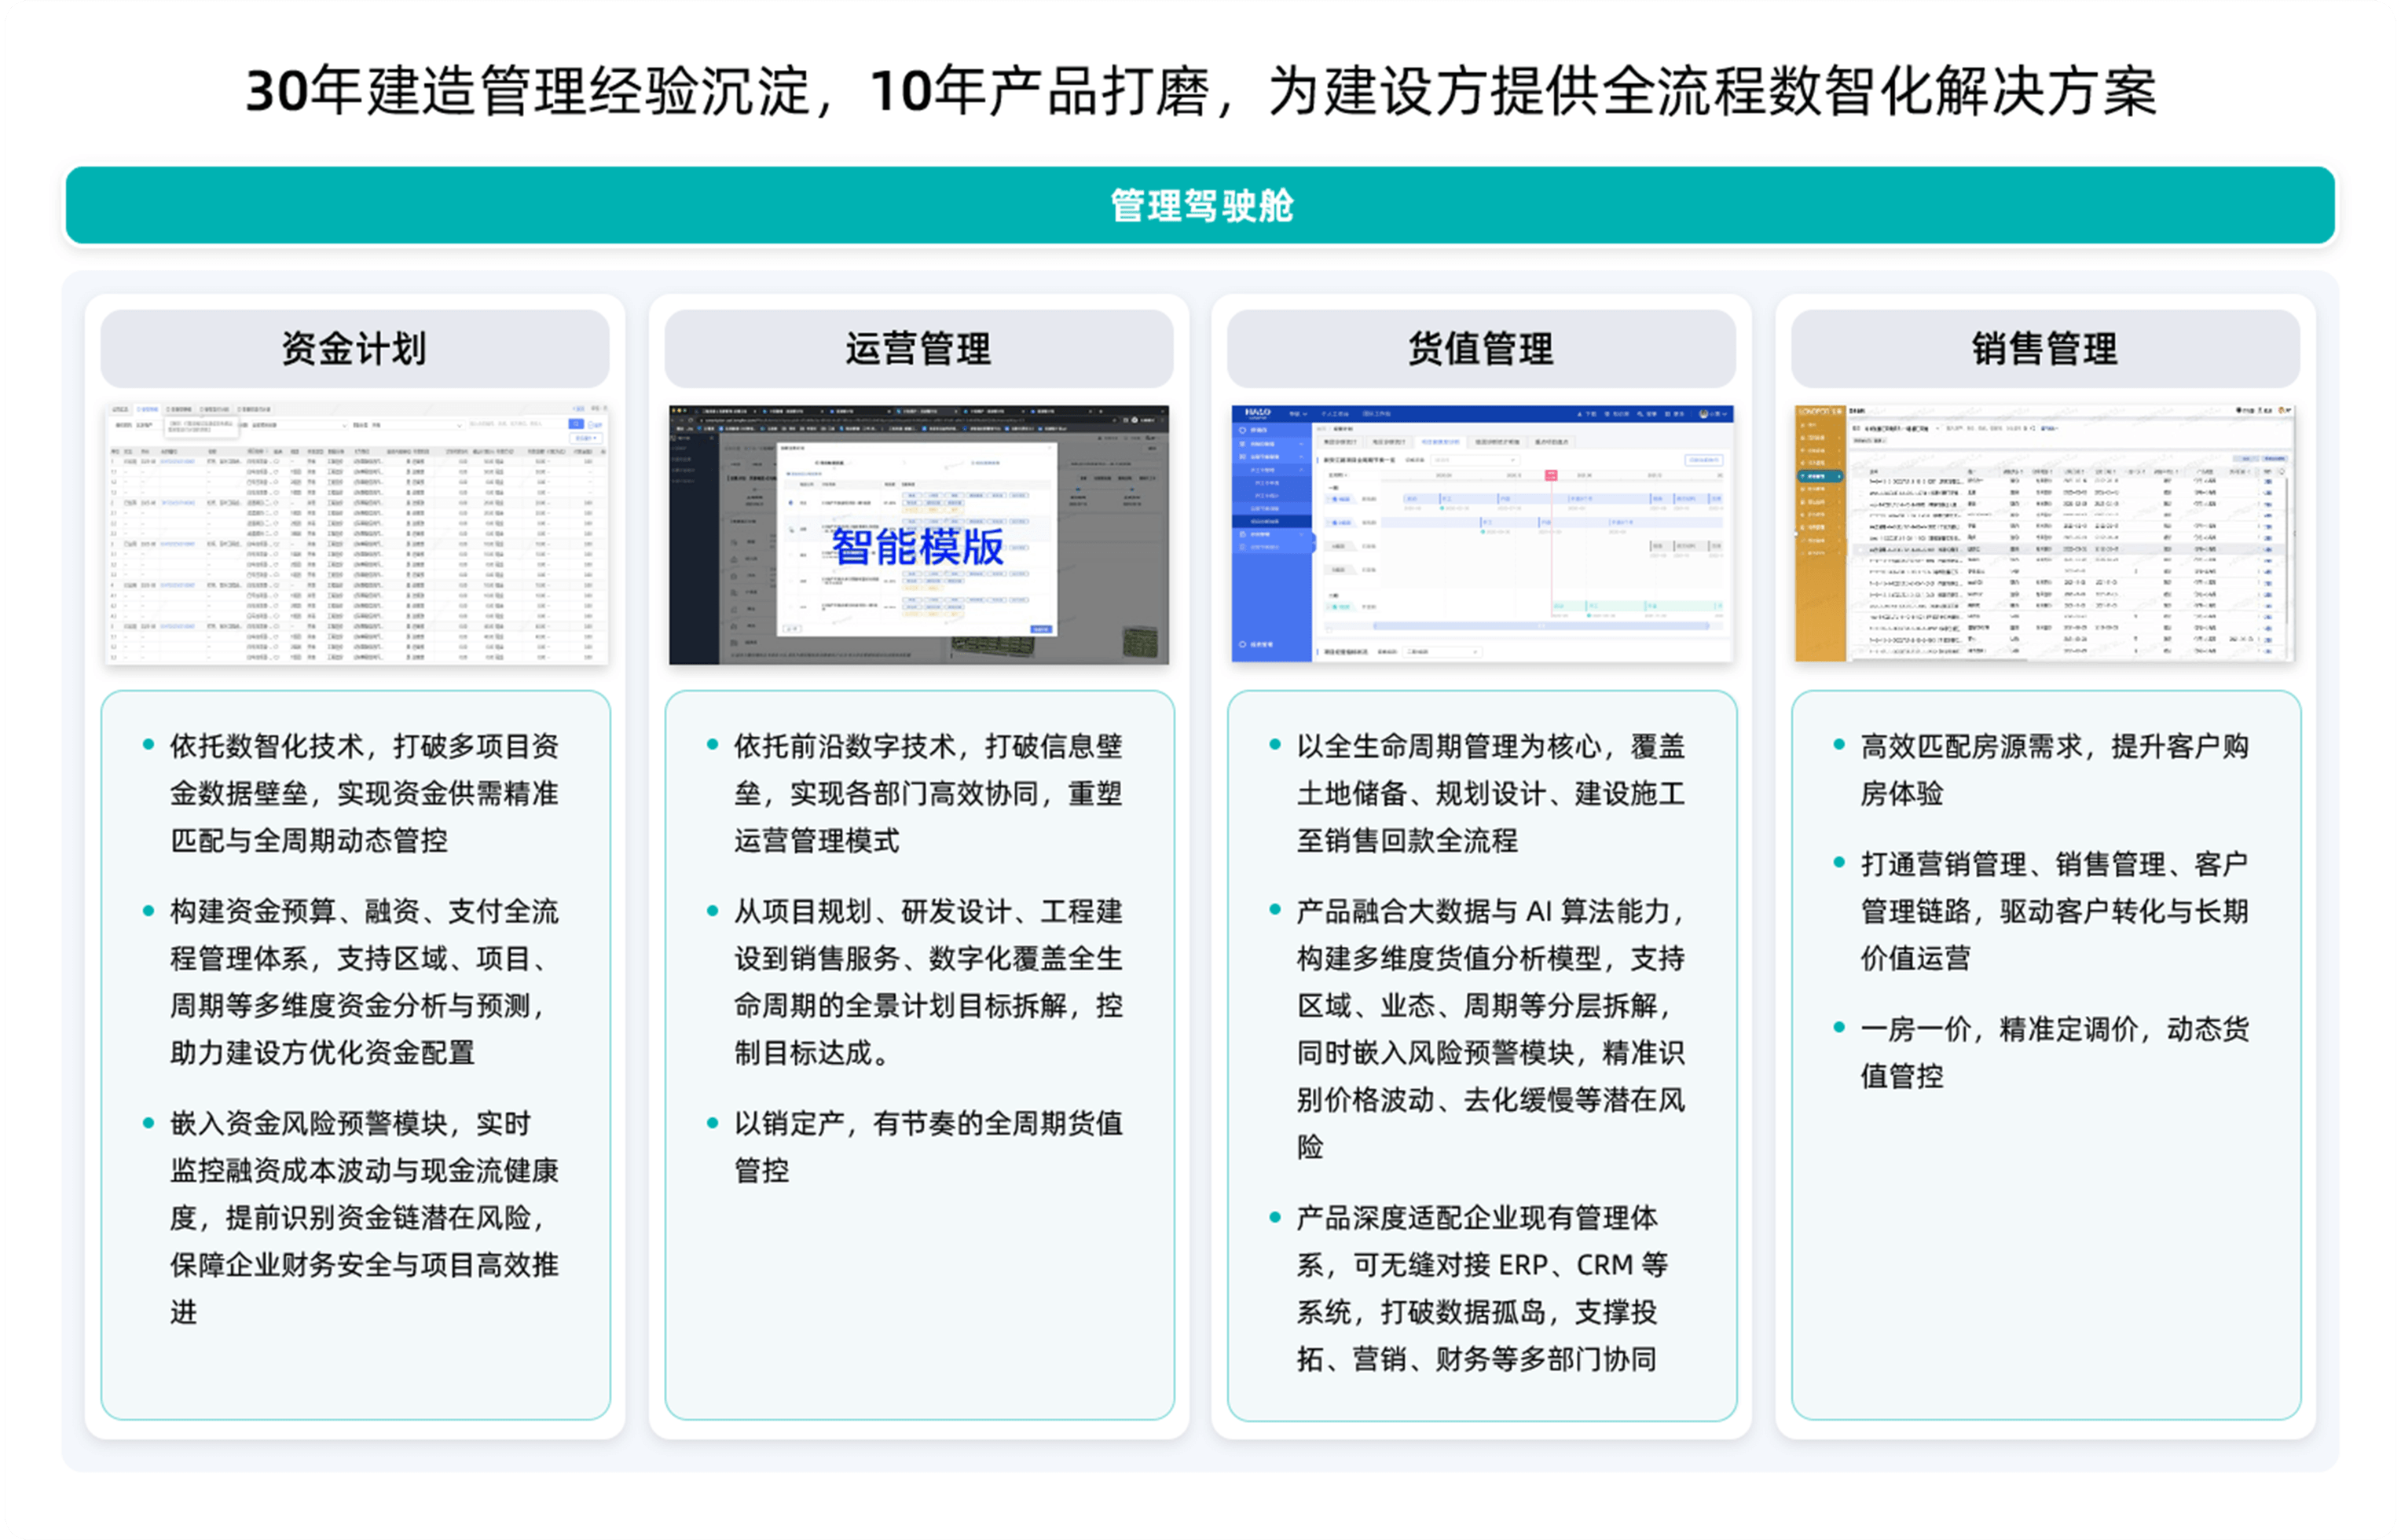This screenshot has height=1540, width=2401.
Task: Click the HALO logo in 货值管理 screenshot
Action: (1256, 412)
